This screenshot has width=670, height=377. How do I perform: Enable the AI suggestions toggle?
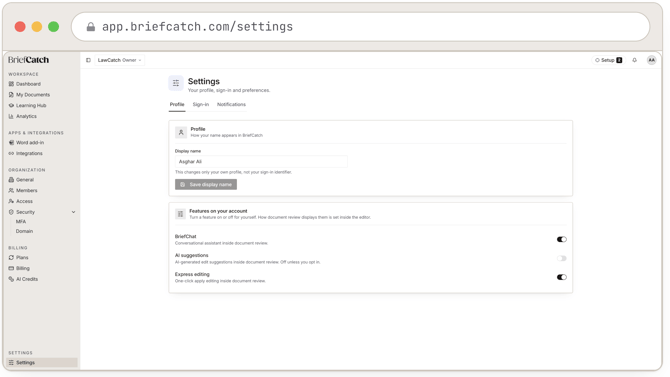click(x=561, y=258)
